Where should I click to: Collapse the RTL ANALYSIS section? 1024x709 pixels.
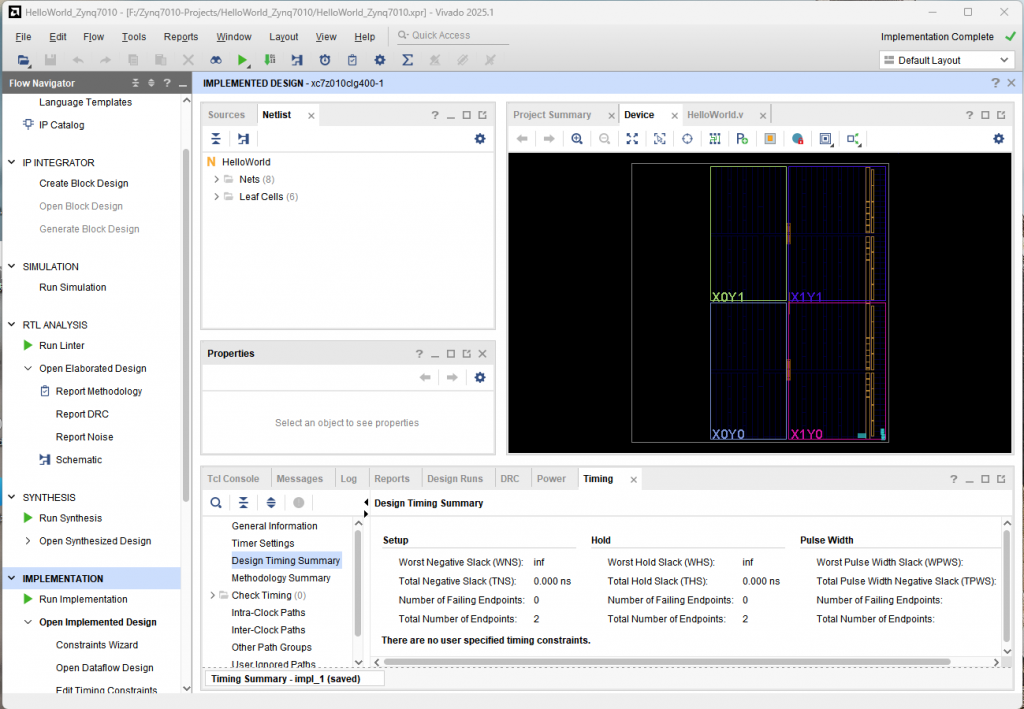(12, 324)
